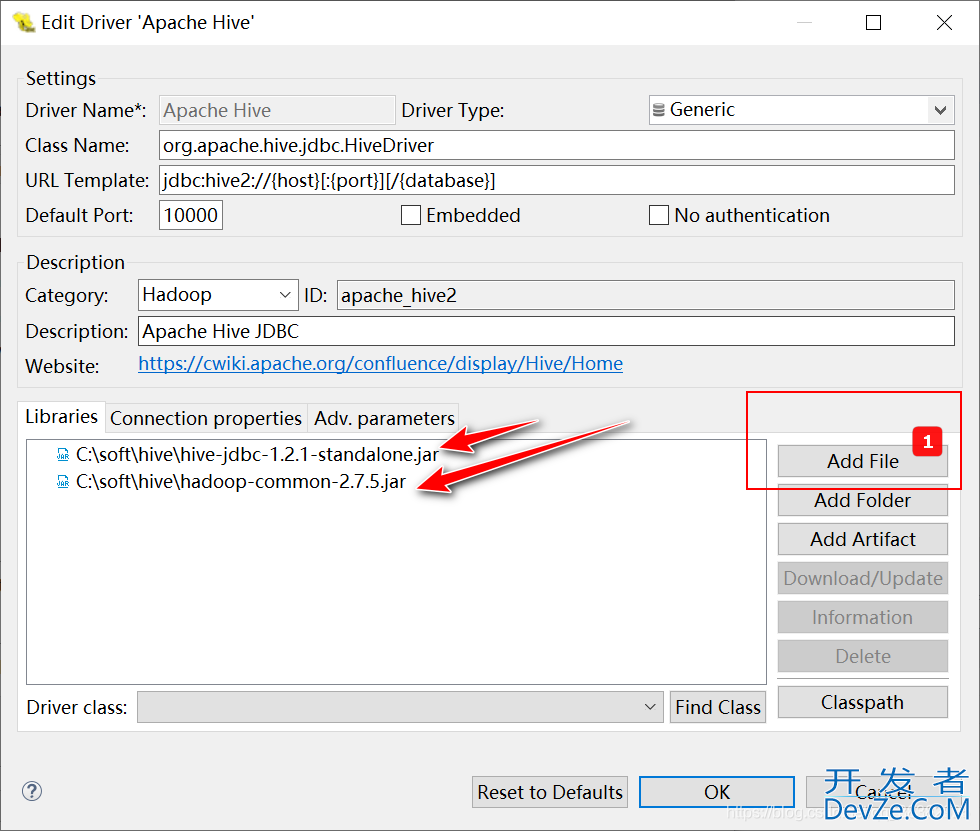The image size is (980, 831).
Task: Click the JAR icon beside hive-jdbc-1.2.1-standalone.jar
Action: coord(62,455)
